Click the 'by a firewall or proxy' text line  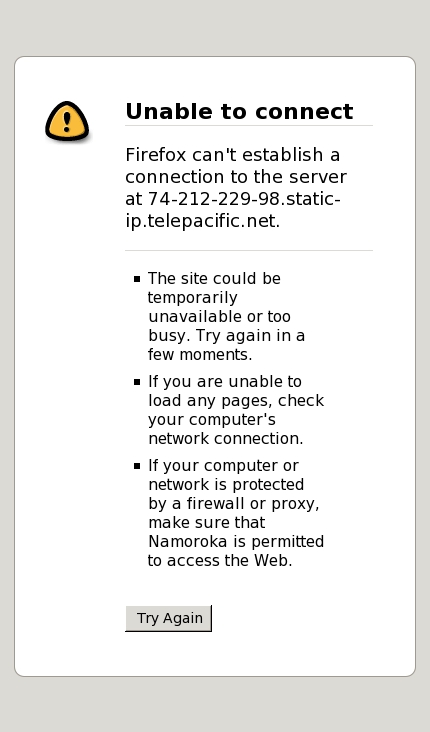(x=233, y=504)
